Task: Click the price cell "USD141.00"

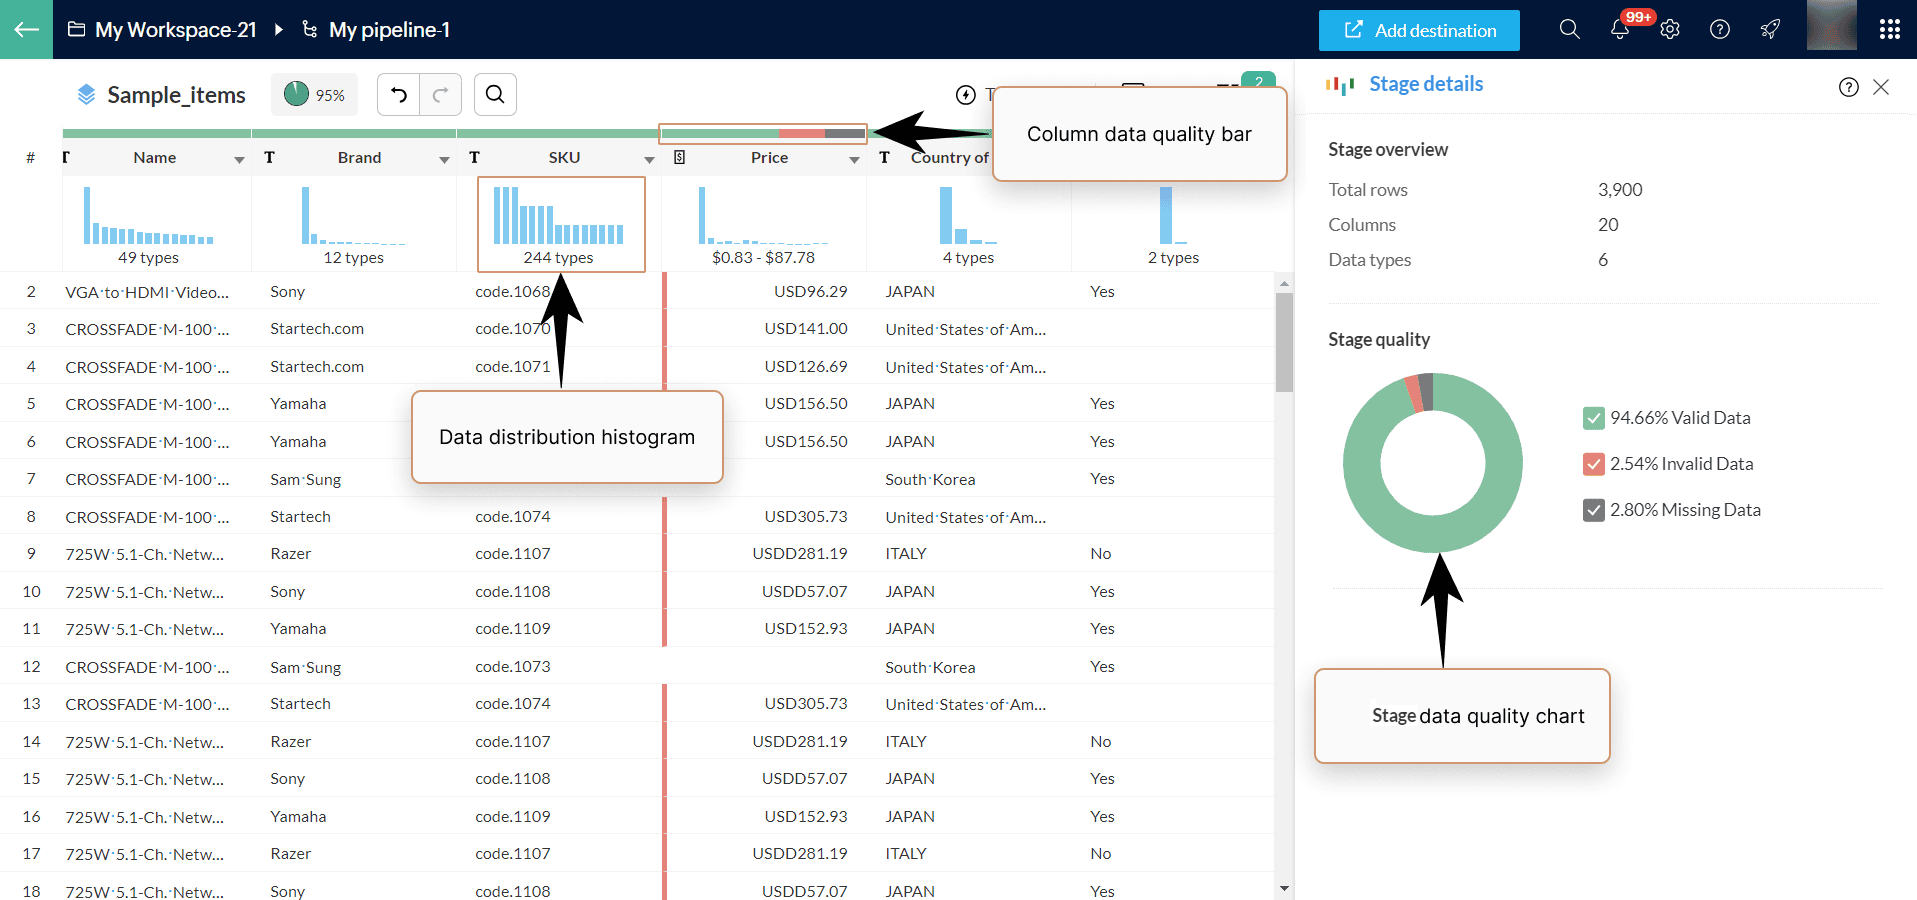Action: click(806, 329)
